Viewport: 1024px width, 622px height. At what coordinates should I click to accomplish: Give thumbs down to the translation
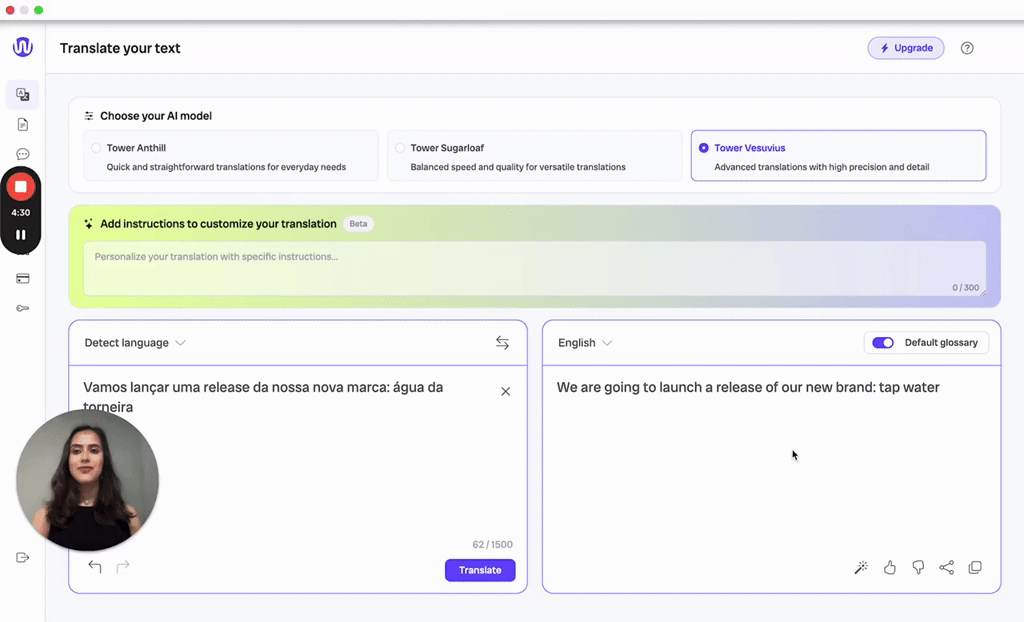(918, 568)
